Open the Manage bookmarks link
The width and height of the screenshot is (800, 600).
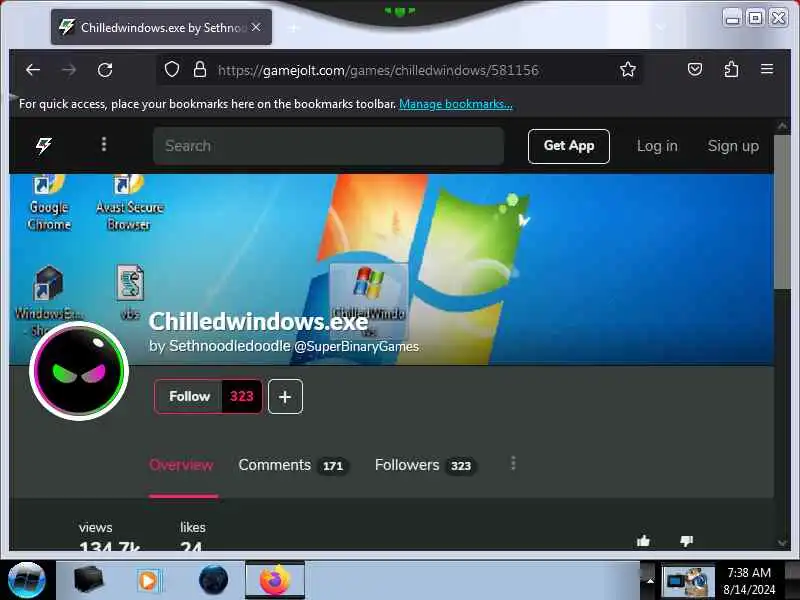pyautogui.click(x=456, y=104)
